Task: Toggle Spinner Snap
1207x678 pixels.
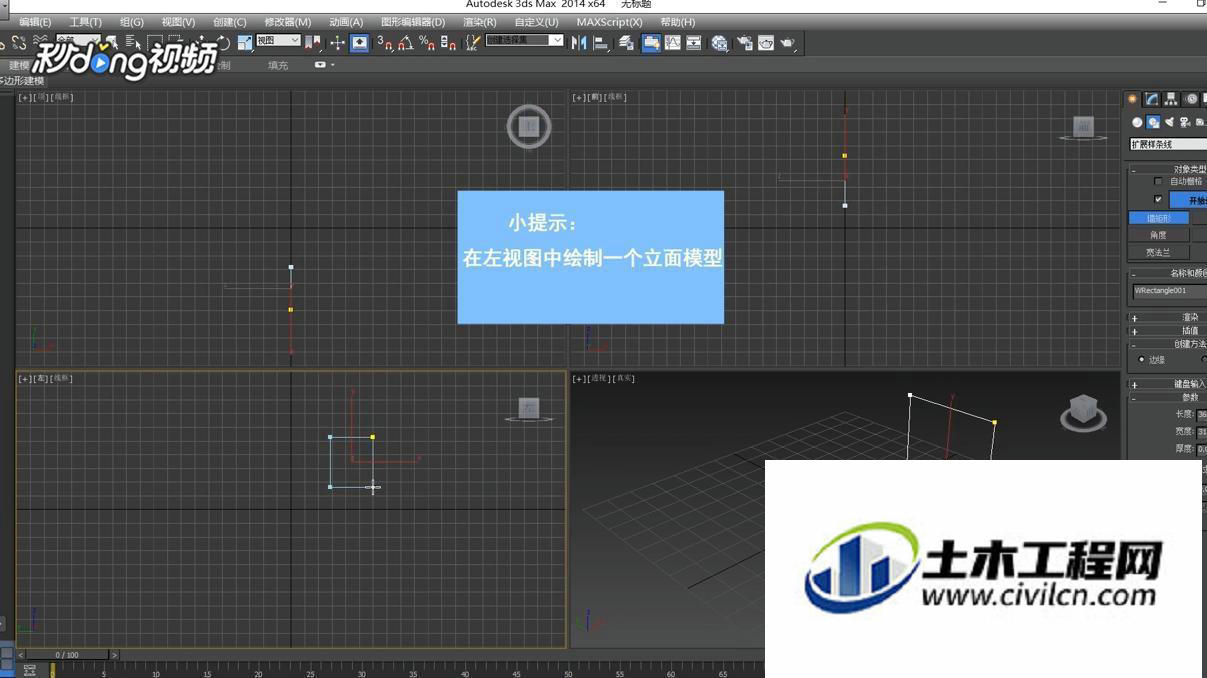Action: click(x=448, y=43)
